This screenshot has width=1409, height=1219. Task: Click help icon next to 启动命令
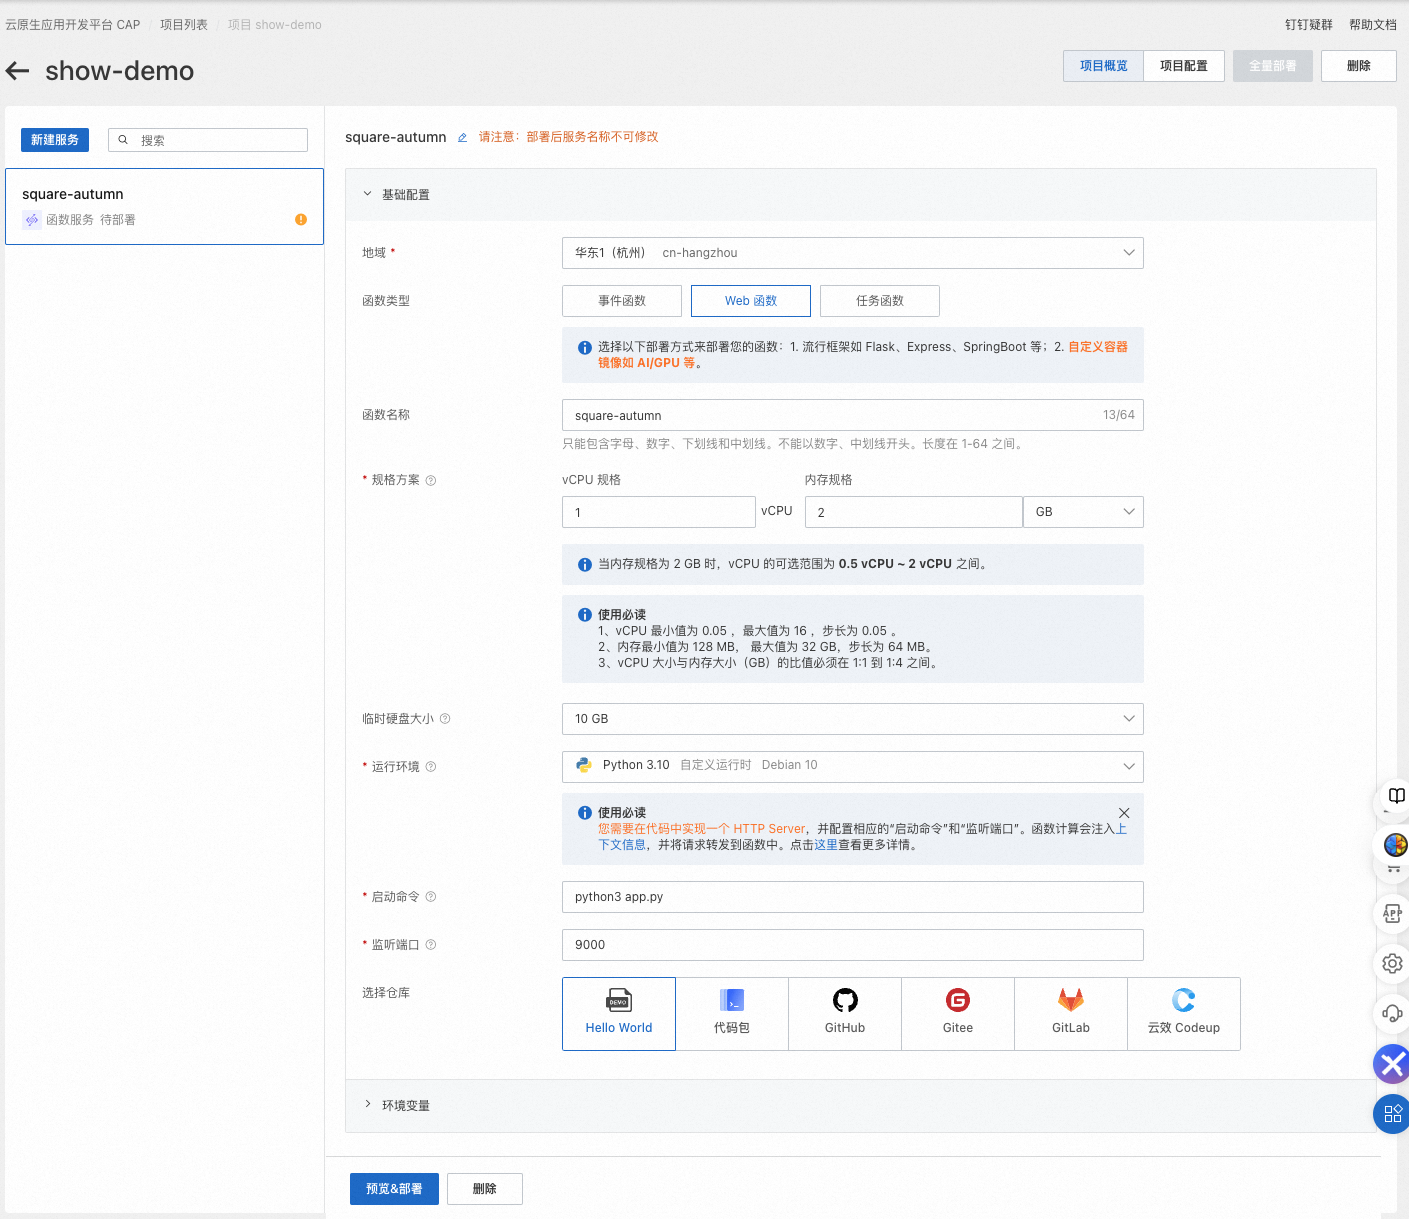tap(431, 897)
